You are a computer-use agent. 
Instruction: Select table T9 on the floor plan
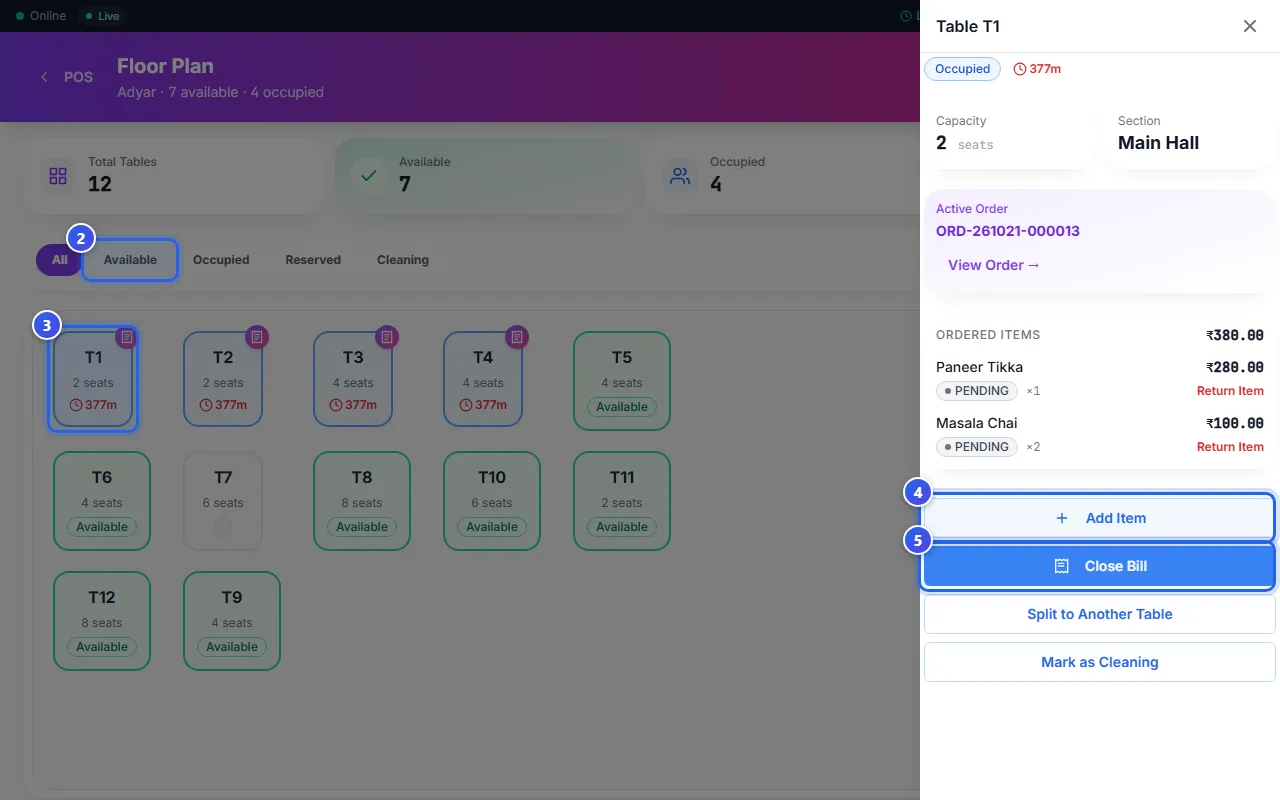click(232, 621)
